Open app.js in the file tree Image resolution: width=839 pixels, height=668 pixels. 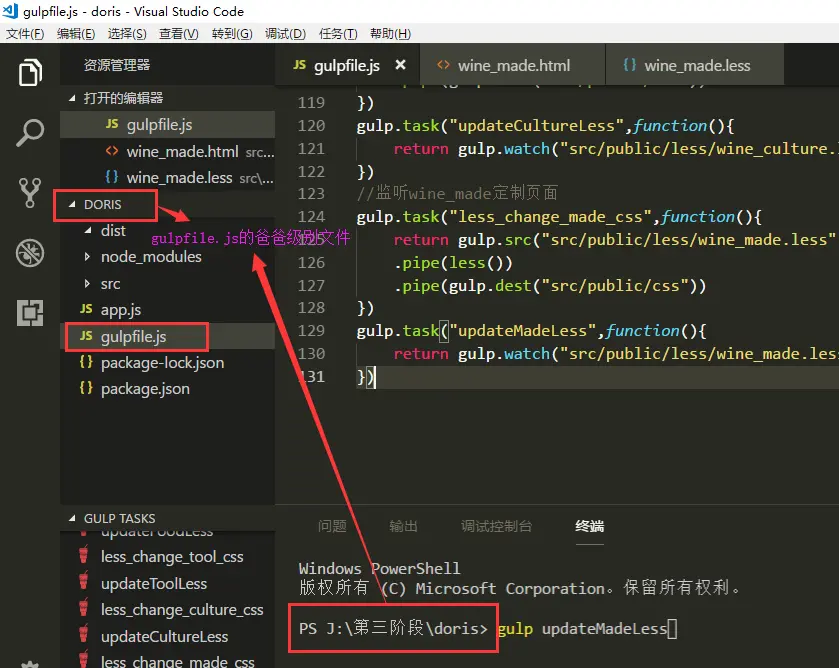167,309
